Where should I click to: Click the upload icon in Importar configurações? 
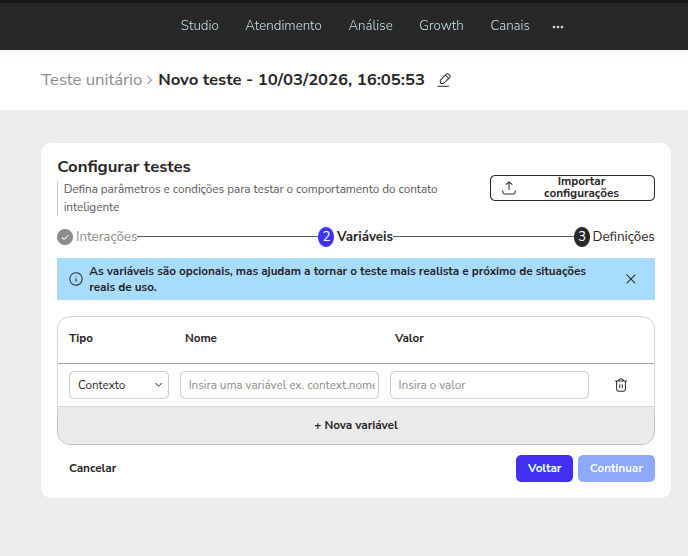(508, 188)
